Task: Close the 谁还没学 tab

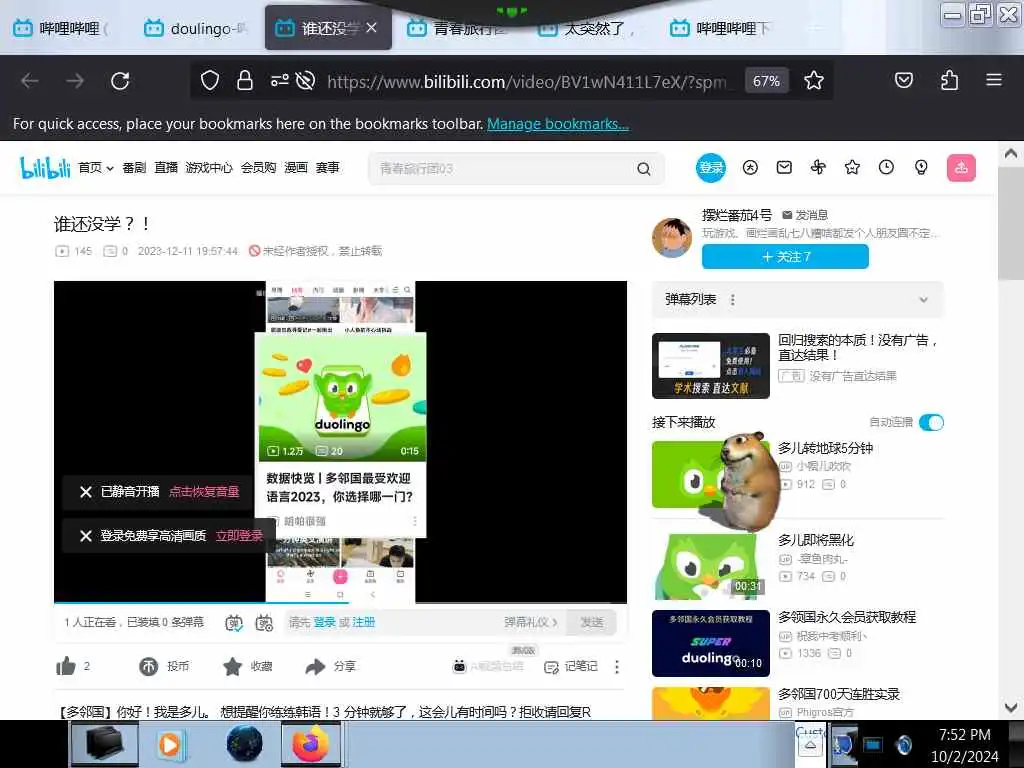Action: pyautogui.click(x=372, y=27)
